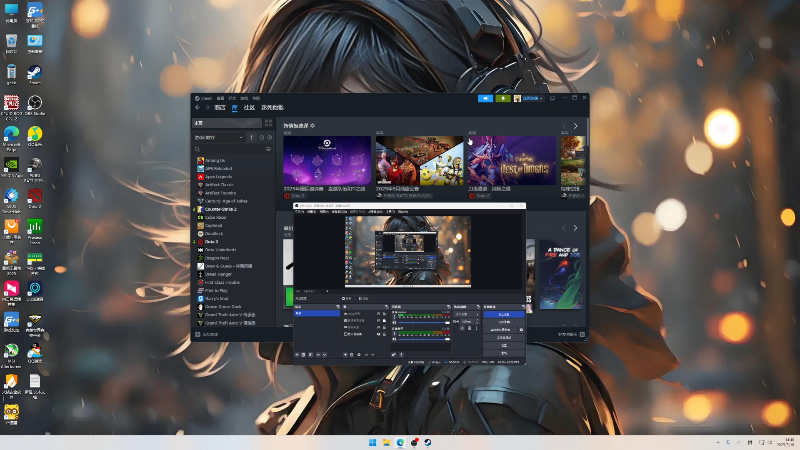Click the Big Picture mode monitor icon

coord(553,98)
